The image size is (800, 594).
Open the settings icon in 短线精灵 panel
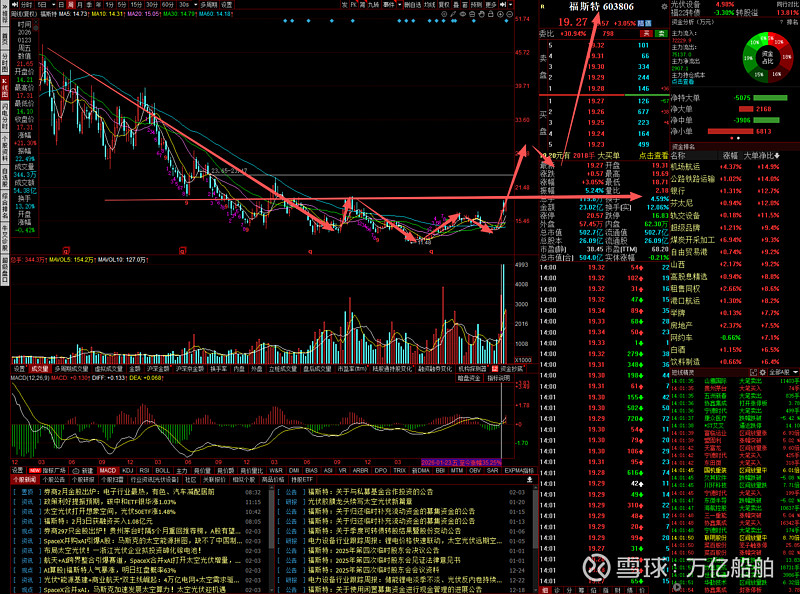pos(763,373)
